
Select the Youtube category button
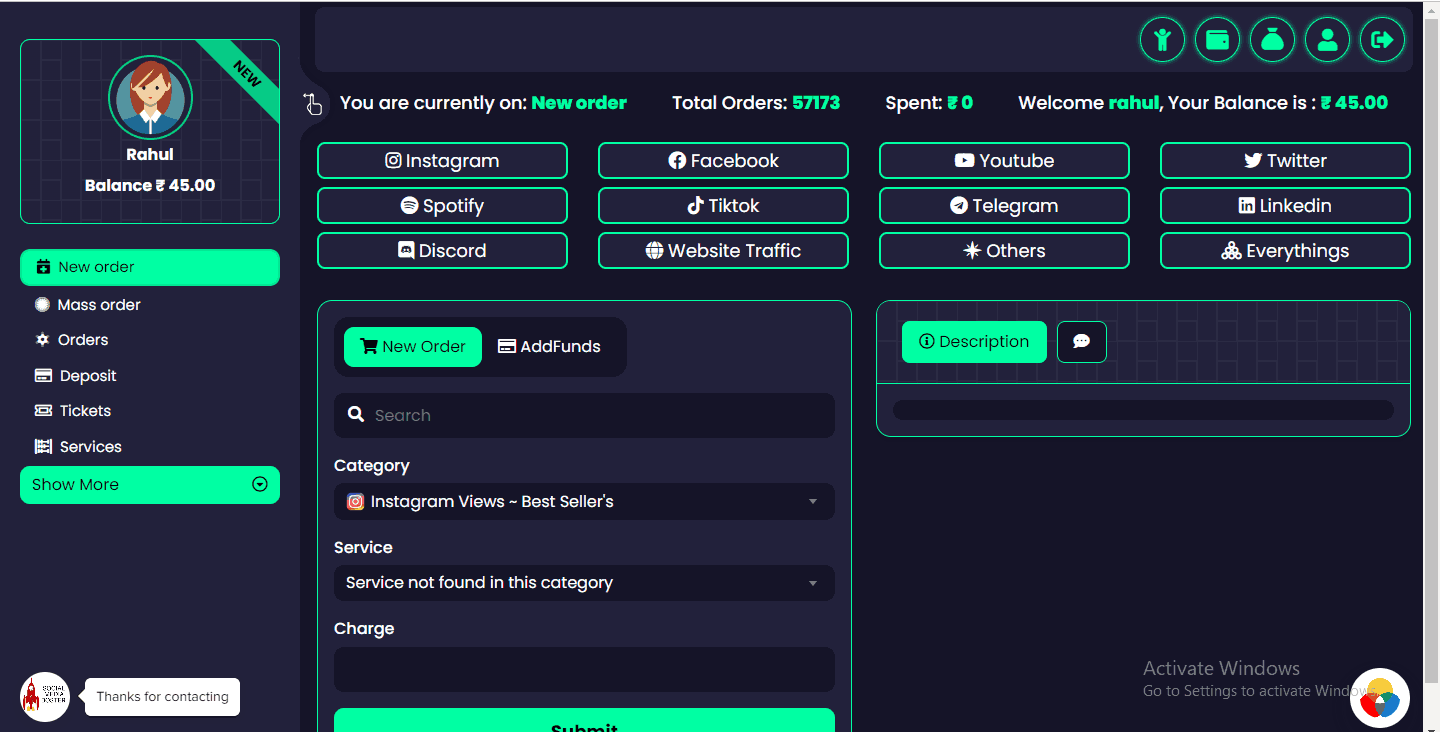click(1004, 161)
